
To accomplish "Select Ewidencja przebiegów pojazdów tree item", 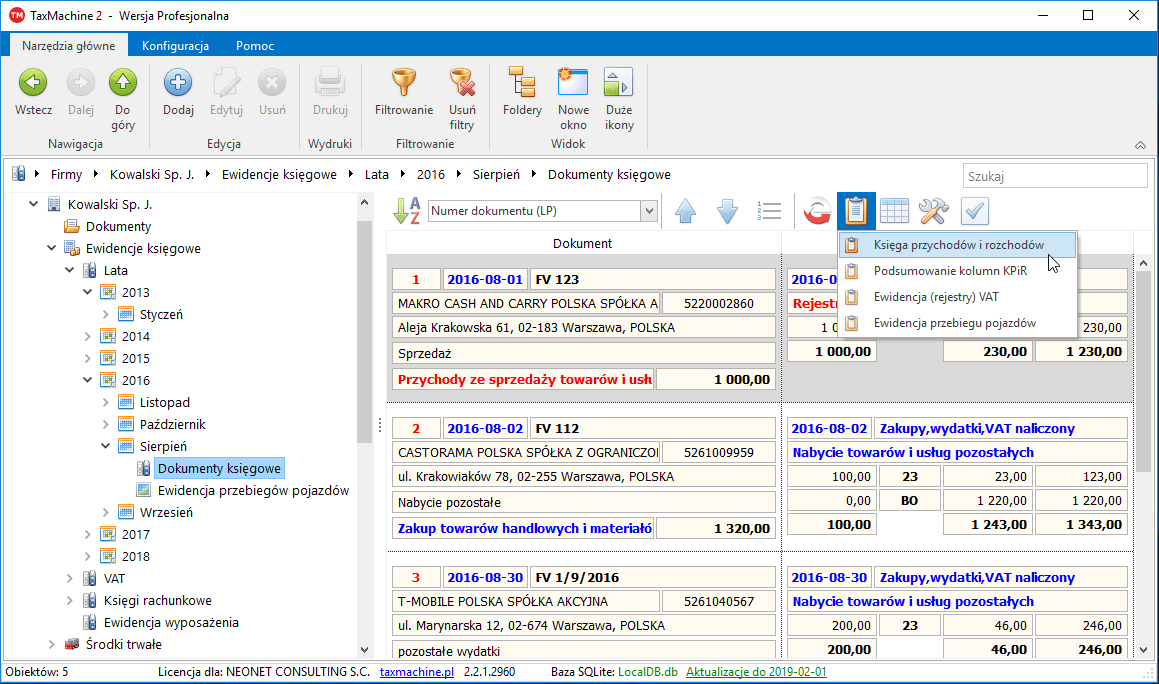I will [254, 490].
